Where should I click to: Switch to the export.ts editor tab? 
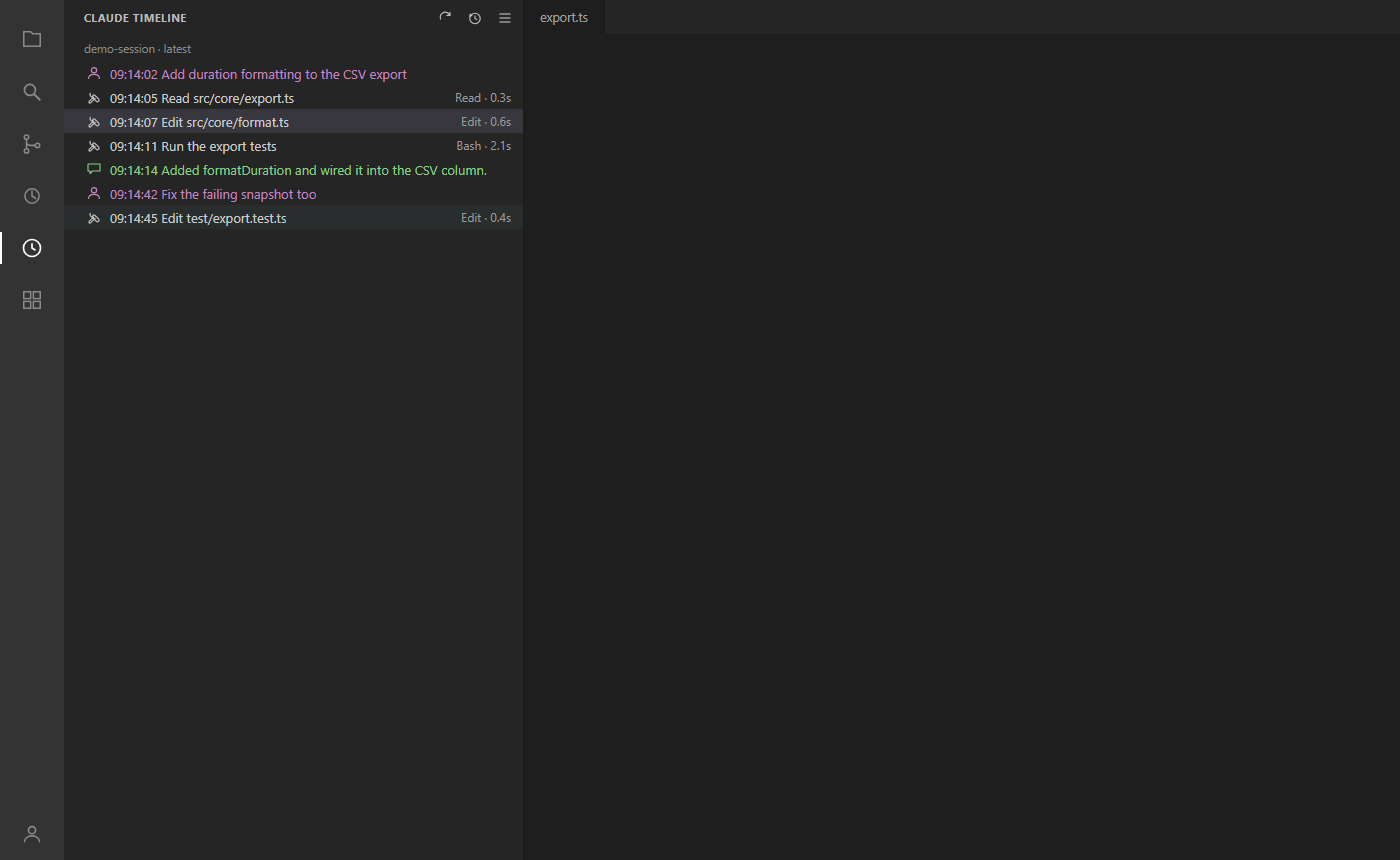point(564,17)
